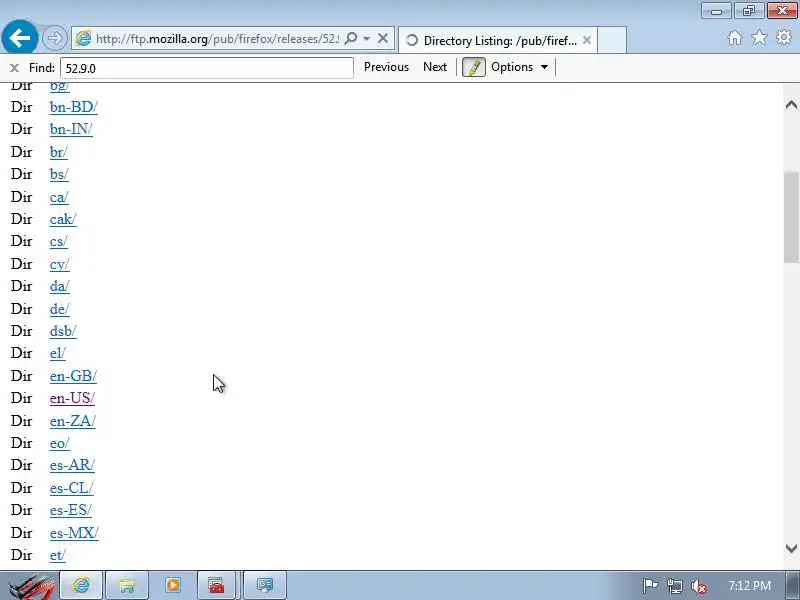Stop page loading with address bar X
The image size is (800, 600).
(383, 38)
